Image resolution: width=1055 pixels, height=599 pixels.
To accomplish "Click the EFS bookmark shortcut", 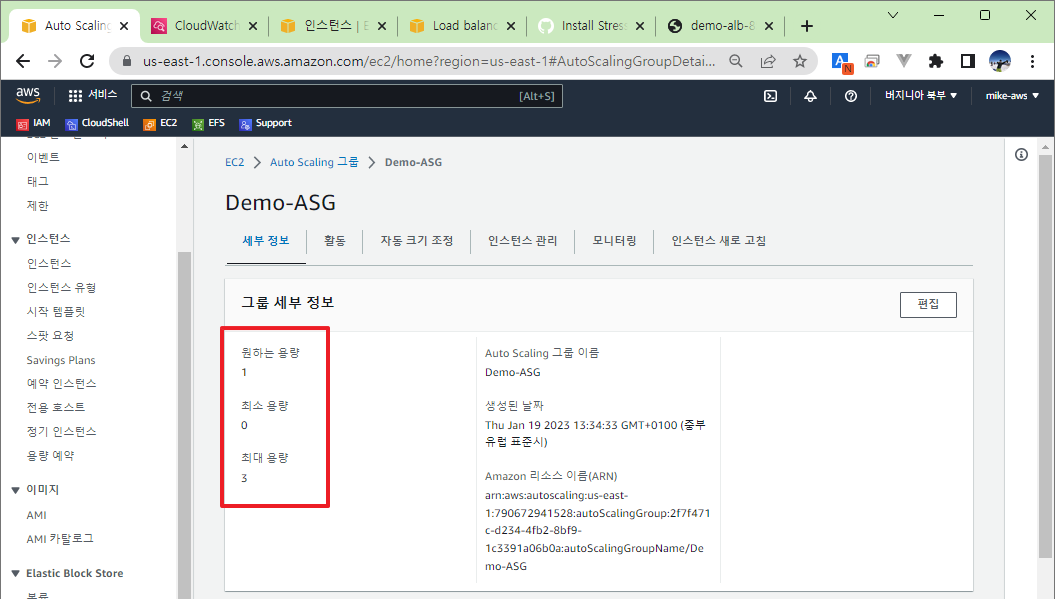I will (x=208, y=123).
